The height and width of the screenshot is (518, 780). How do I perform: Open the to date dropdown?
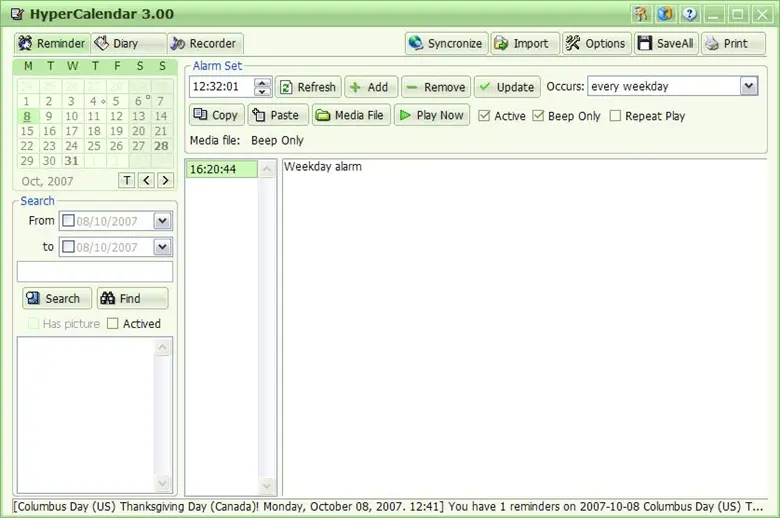pos(162,246)
